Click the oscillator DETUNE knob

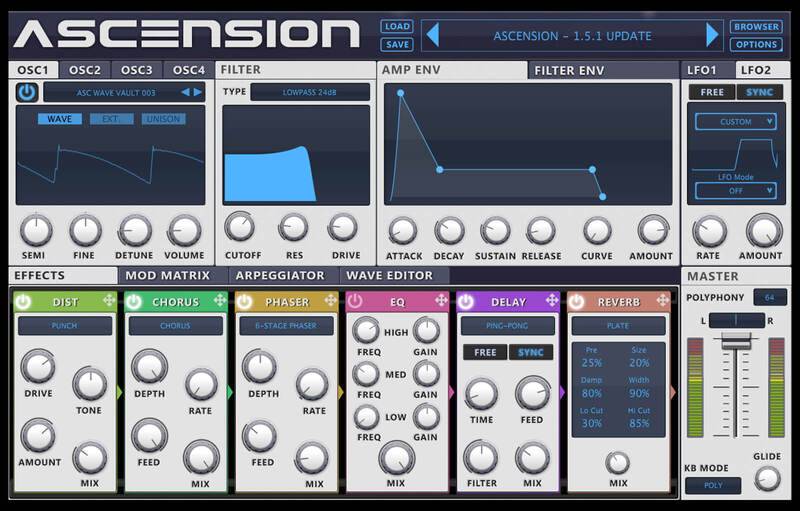point(135,231)
